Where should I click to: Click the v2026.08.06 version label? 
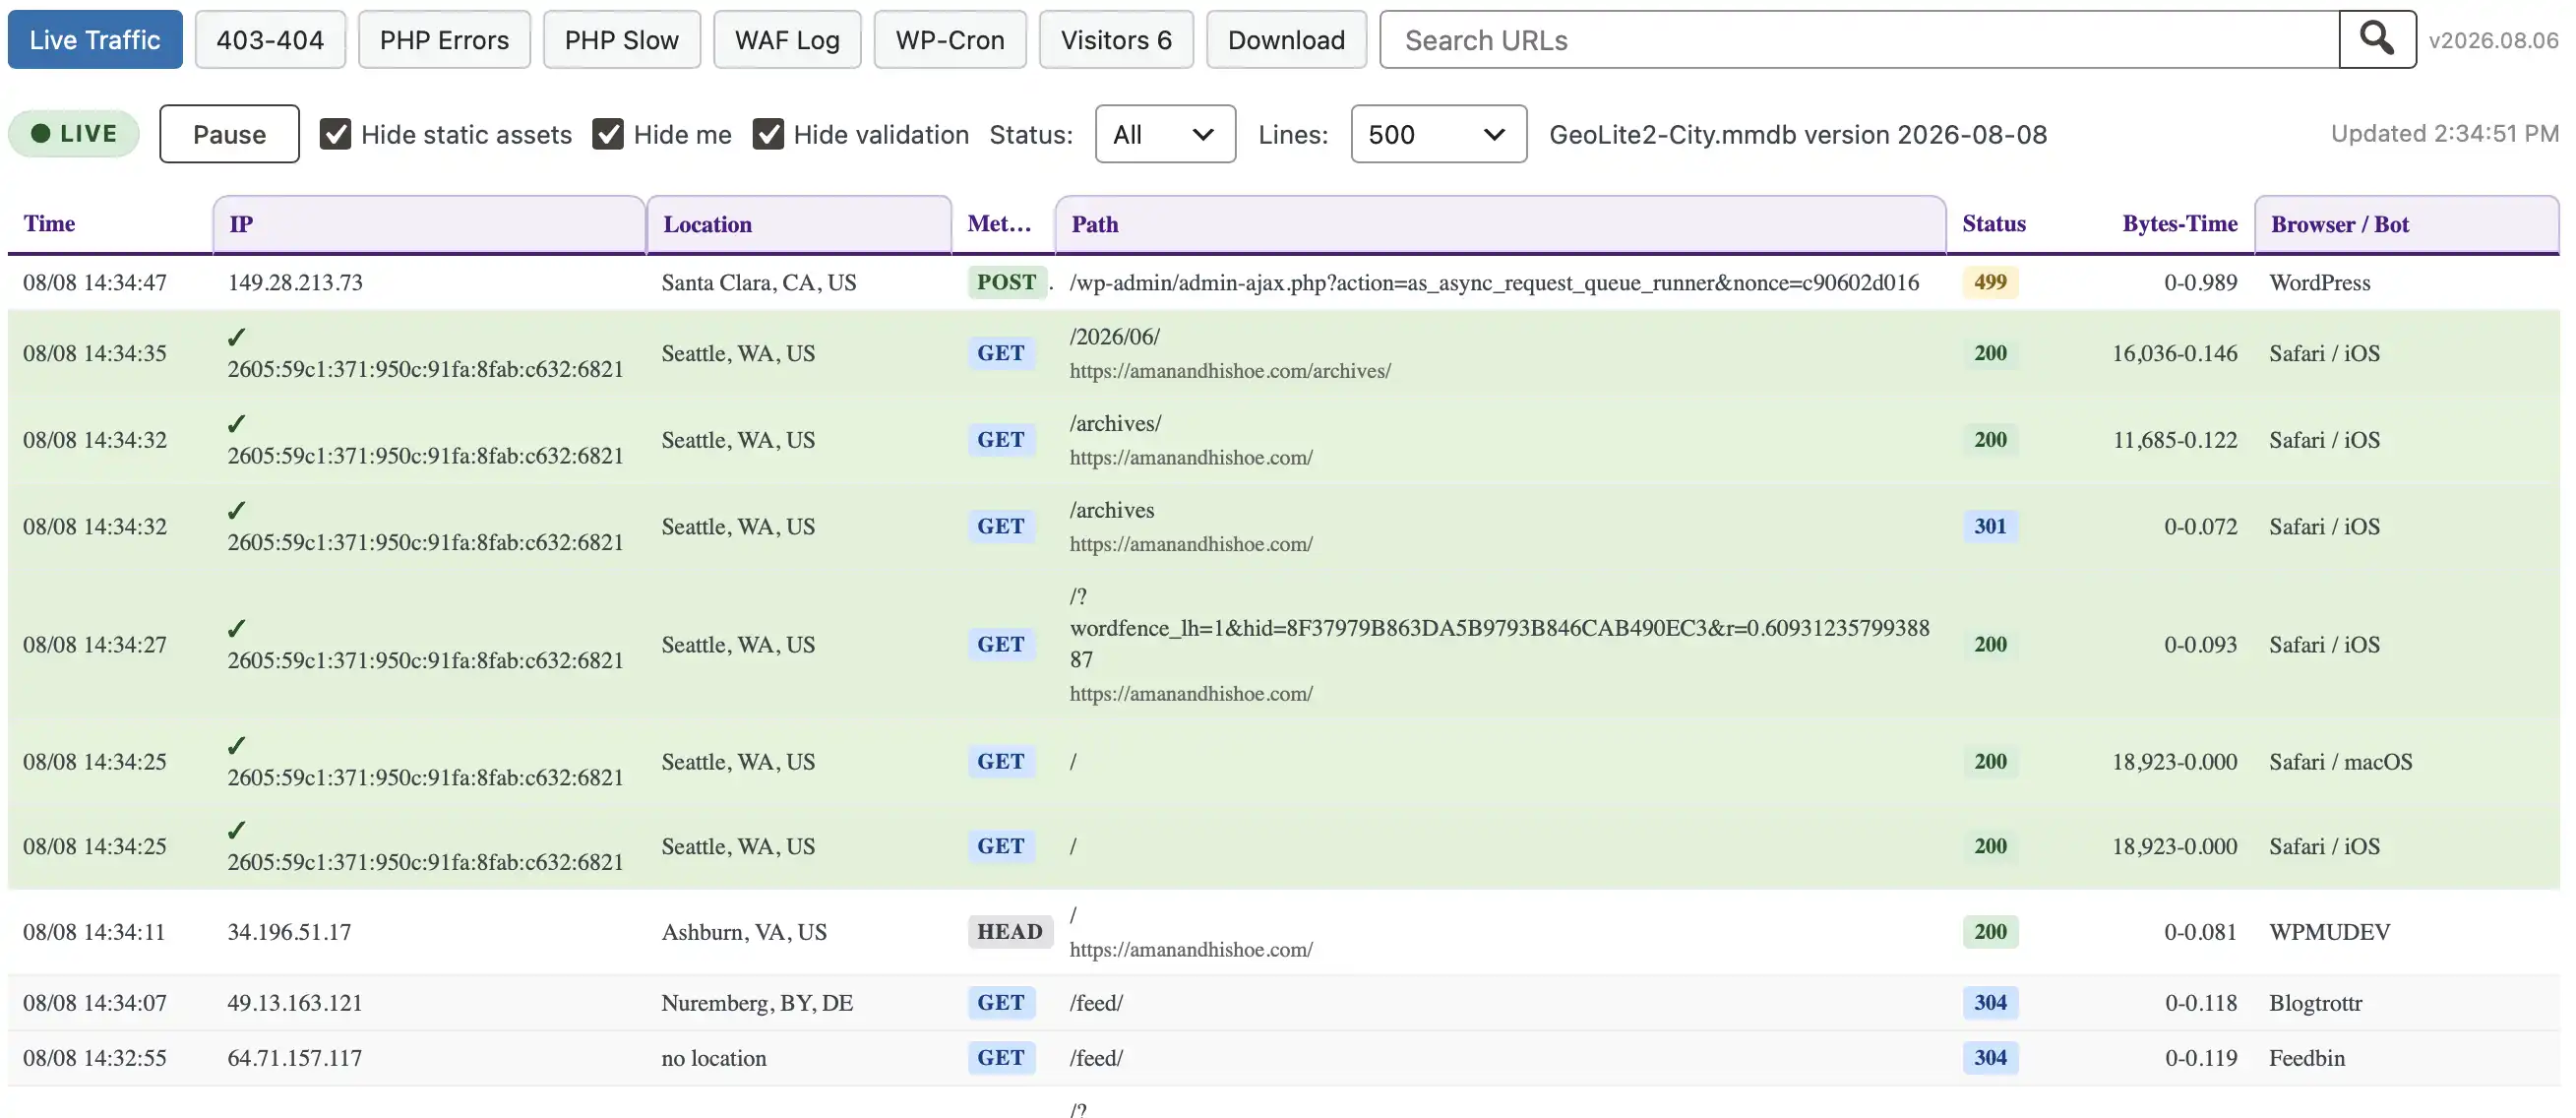click(2493, 40)
